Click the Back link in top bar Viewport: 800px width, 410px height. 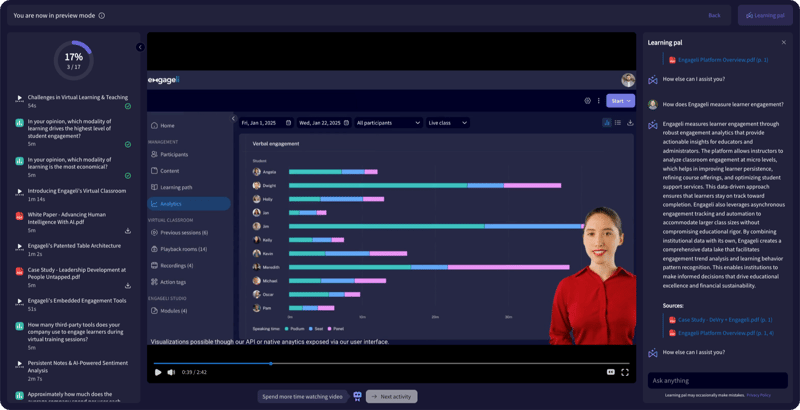pyautogui.click(x=714, y=15)
